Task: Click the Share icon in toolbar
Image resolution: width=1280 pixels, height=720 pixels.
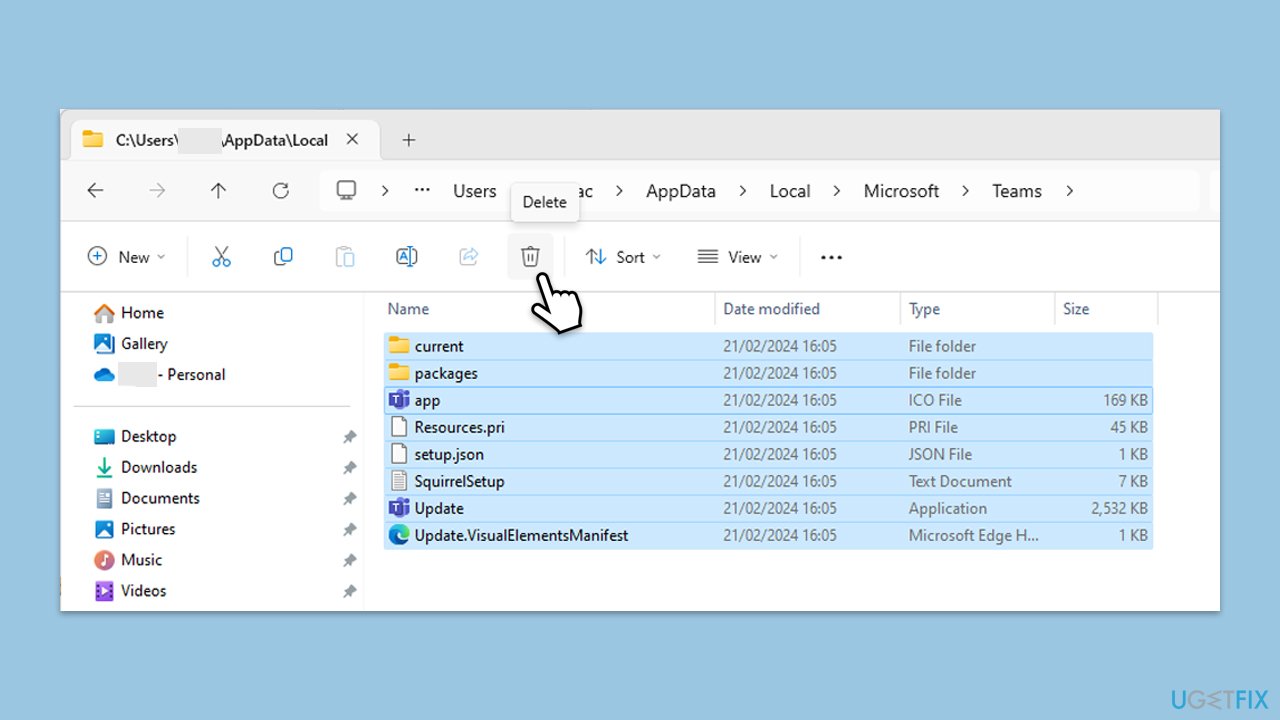Action: [469, 257]
